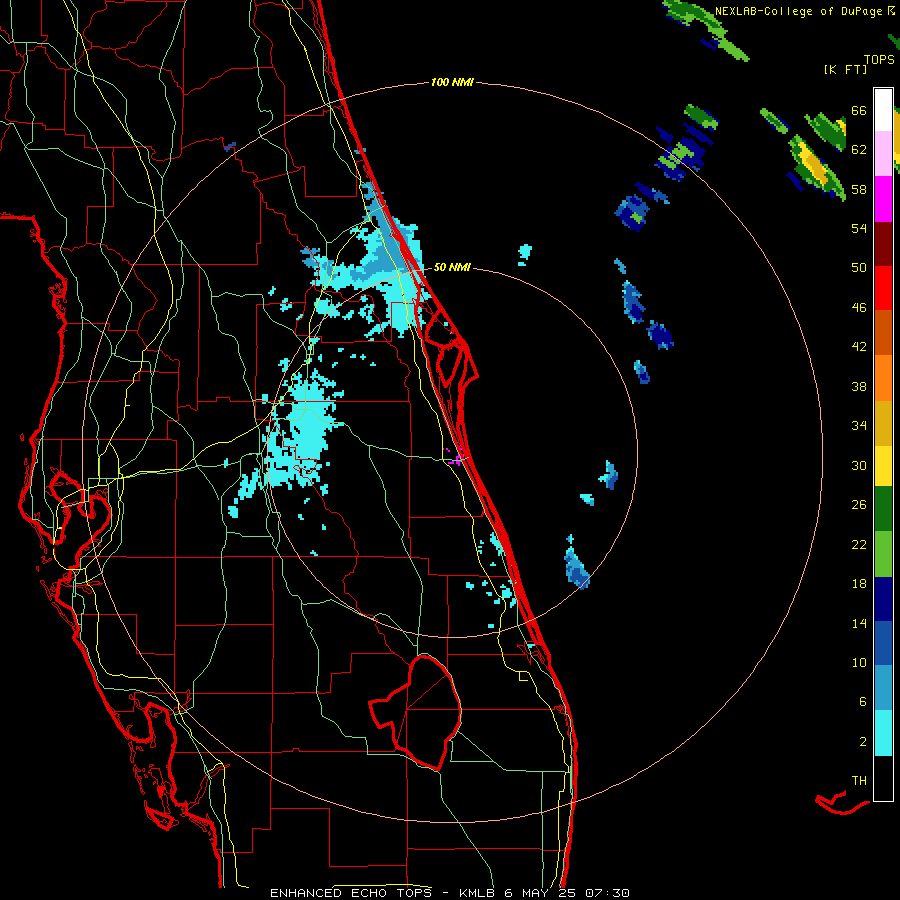This screenshot has width=900, height=900.
Task: Select the light green scale swatch
Action: click(883, 554)
